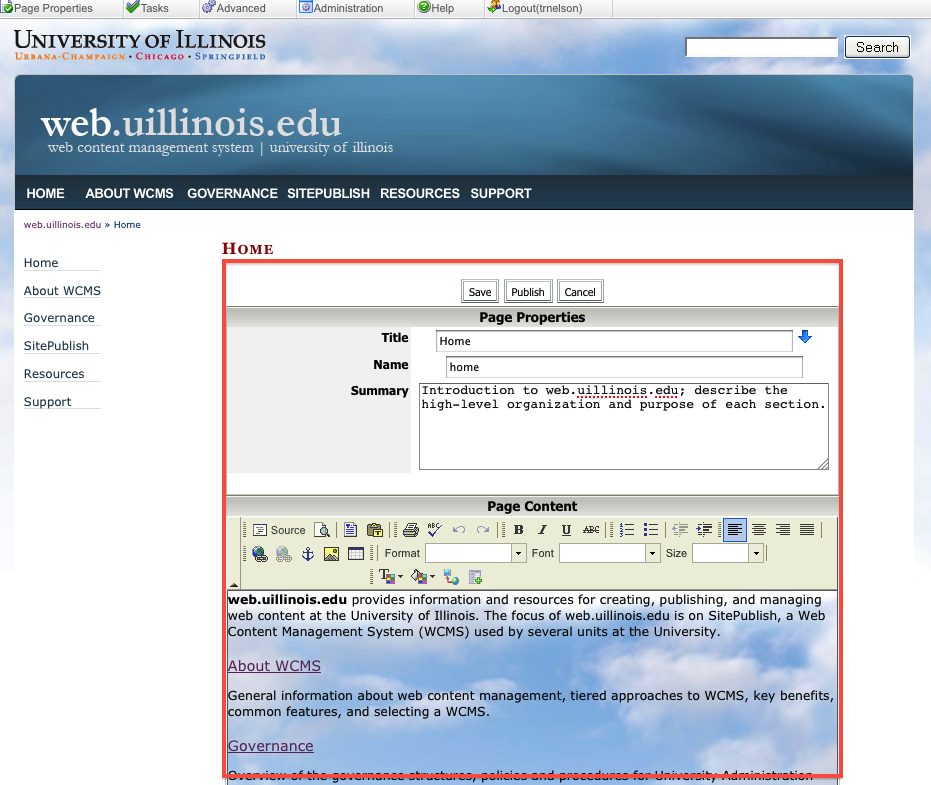Insert a bulleted list
The height and width of the screenshot is (785, 931).
[651, 530]
